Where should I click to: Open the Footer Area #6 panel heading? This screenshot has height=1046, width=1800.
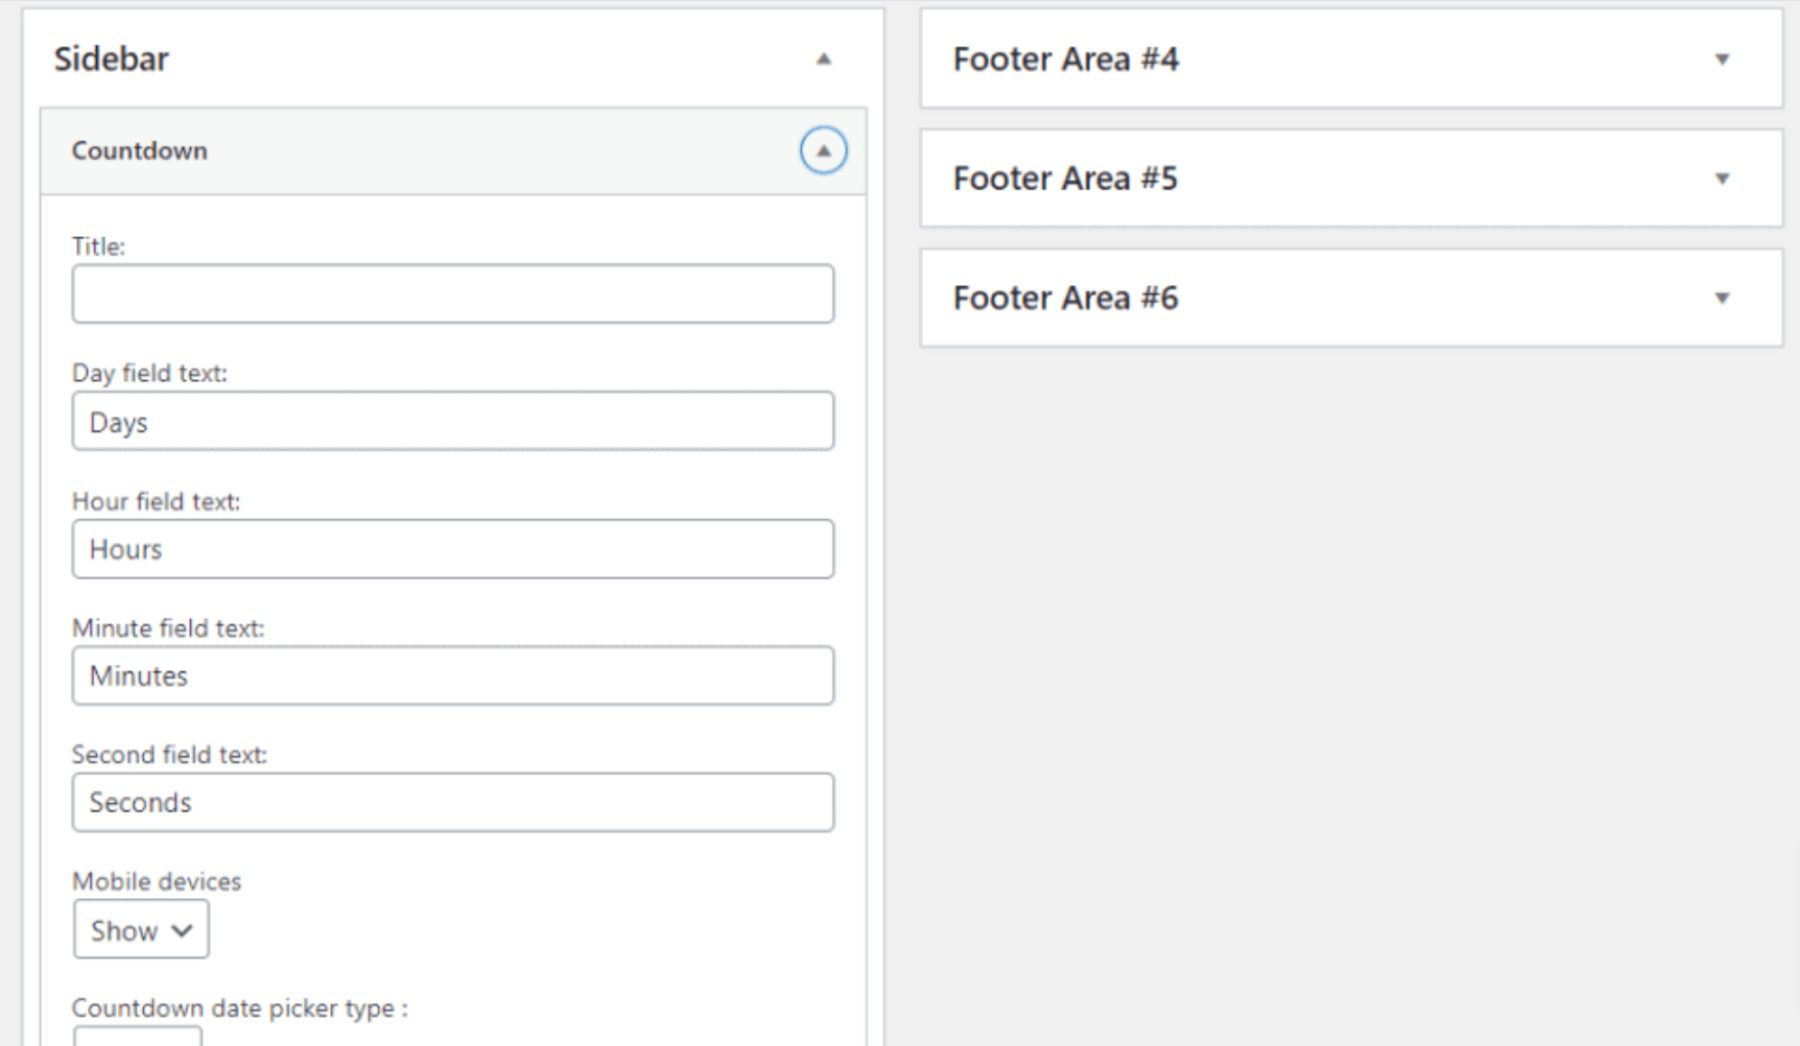point(1065,298)
